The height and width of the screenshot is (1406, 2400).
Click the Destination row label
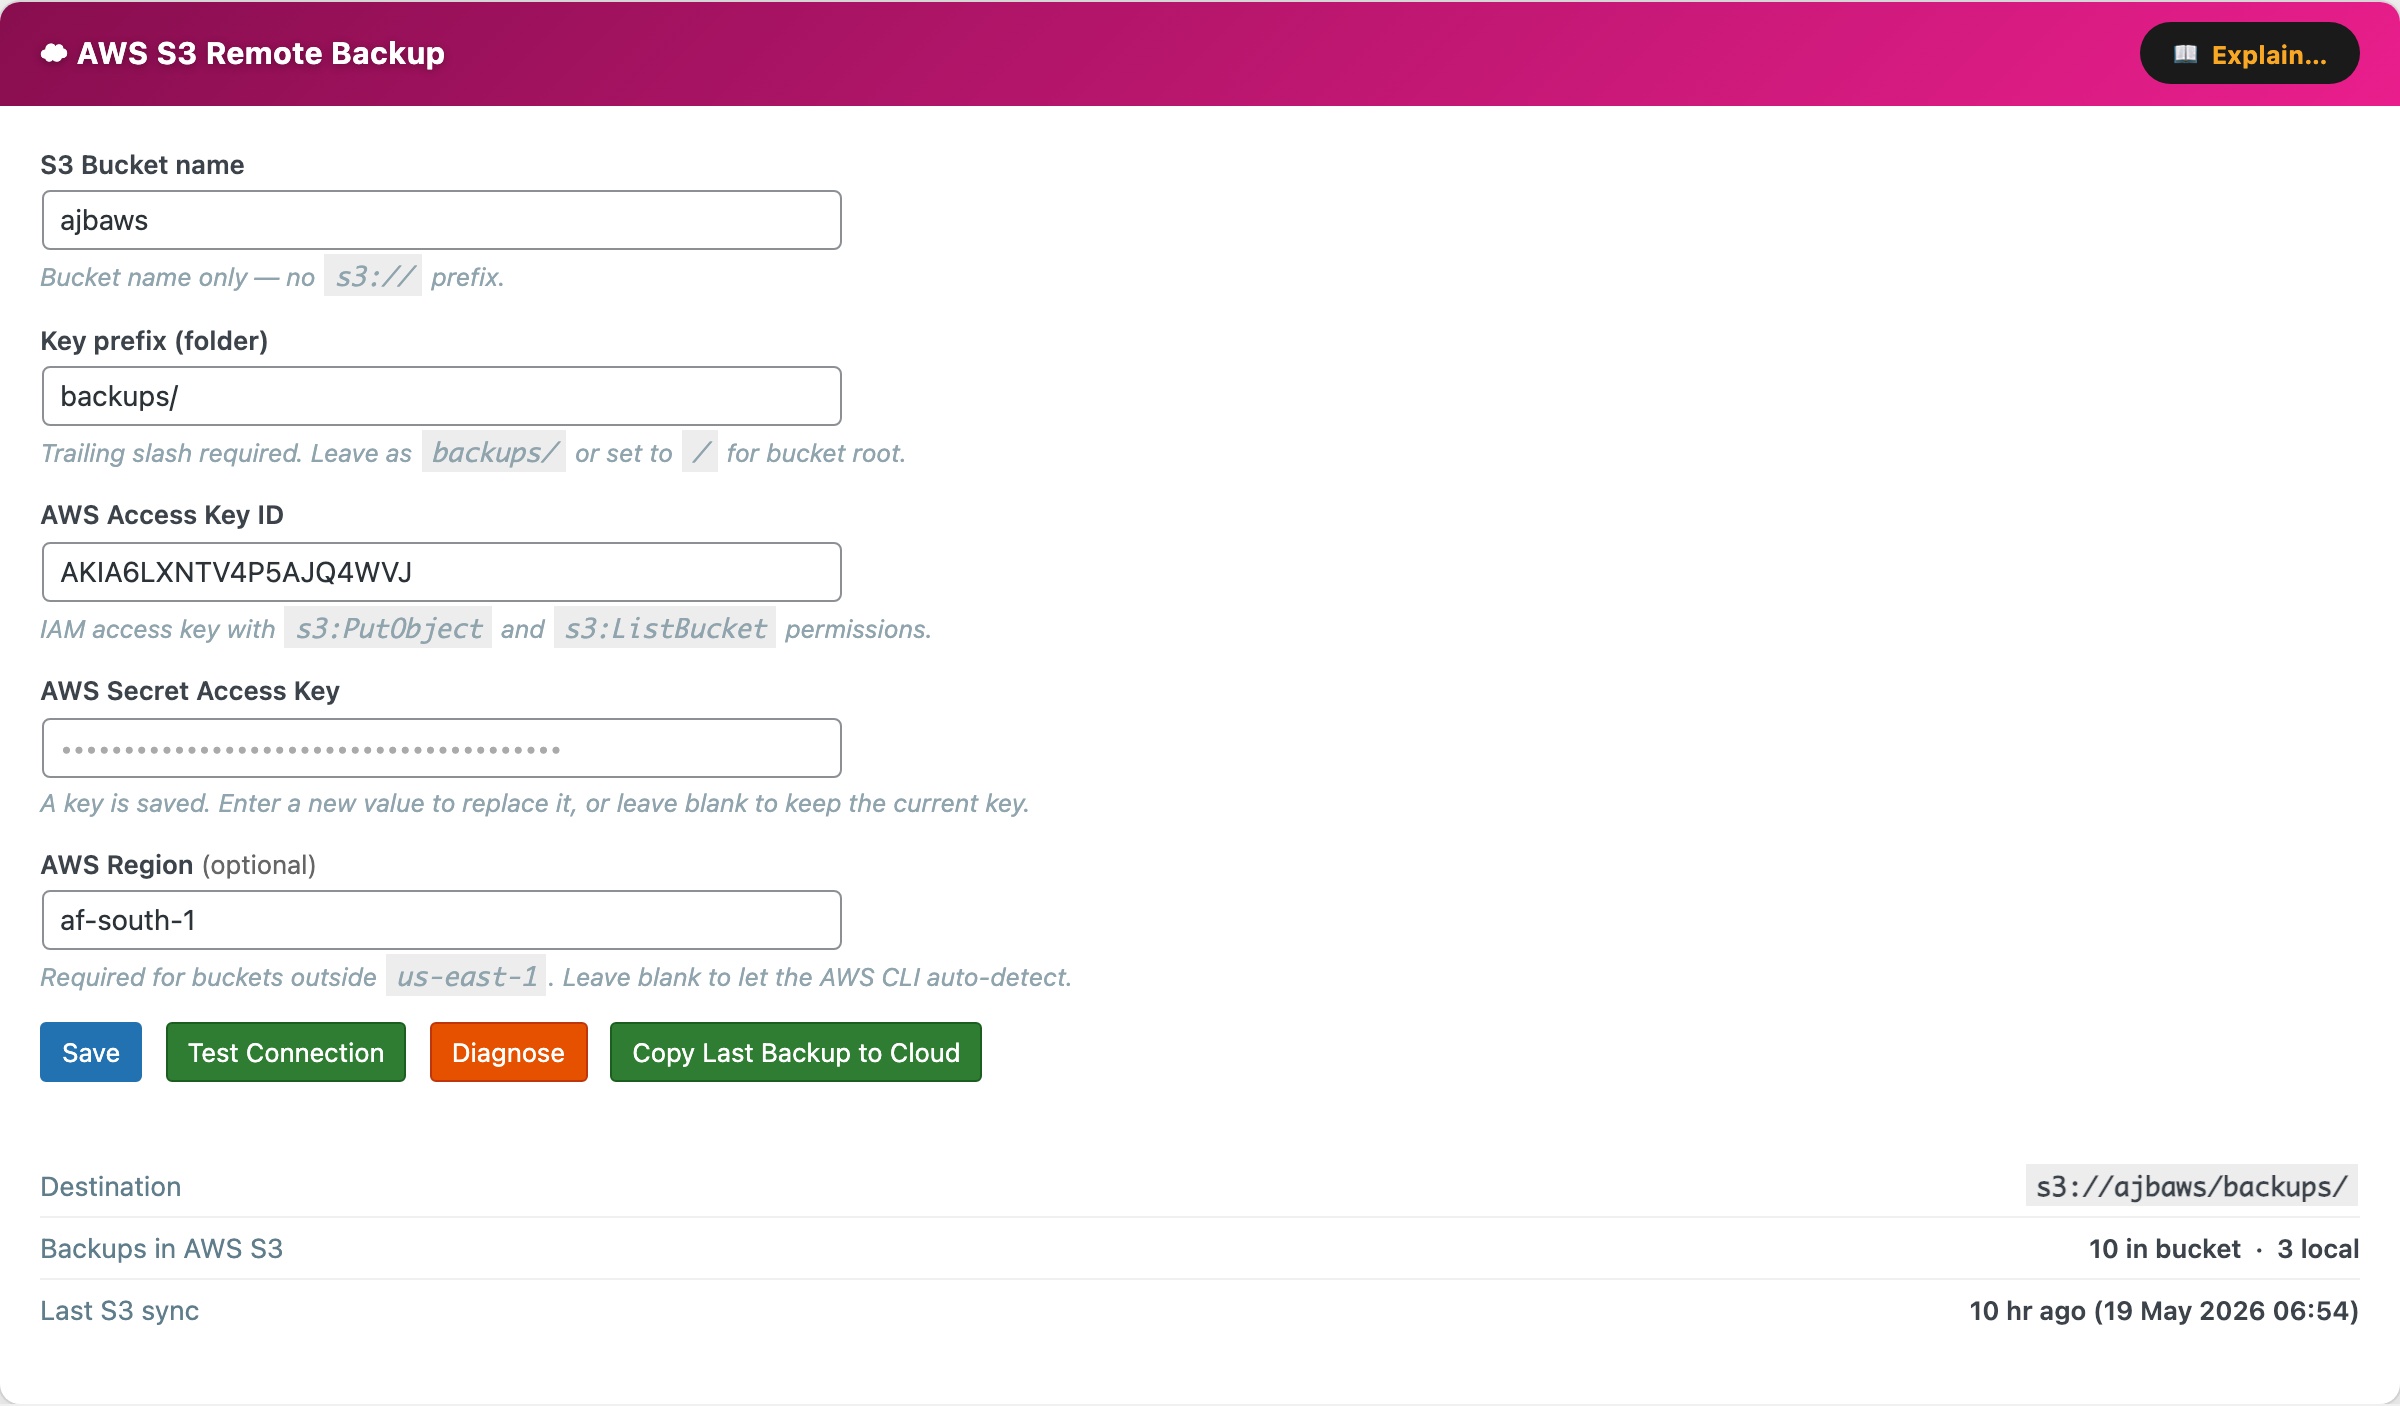pos(111,1186)
